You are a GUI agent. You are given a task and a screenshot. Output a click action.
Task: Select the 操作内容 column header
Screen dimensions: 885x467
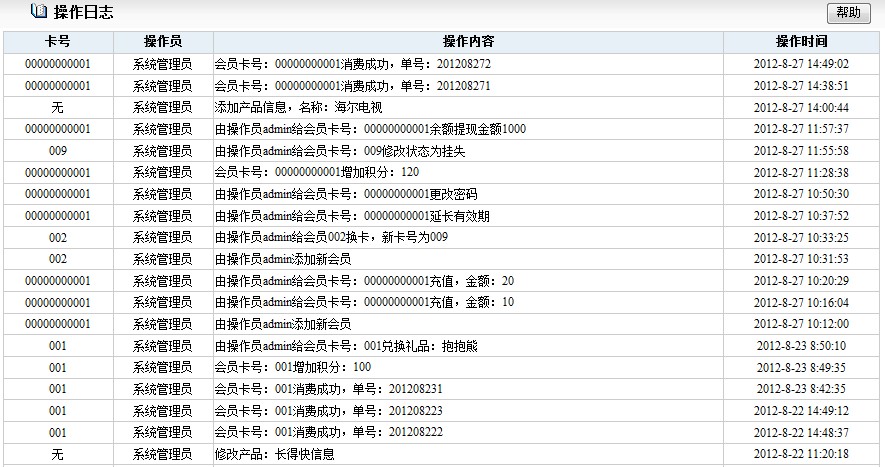[x=468, y=42]
